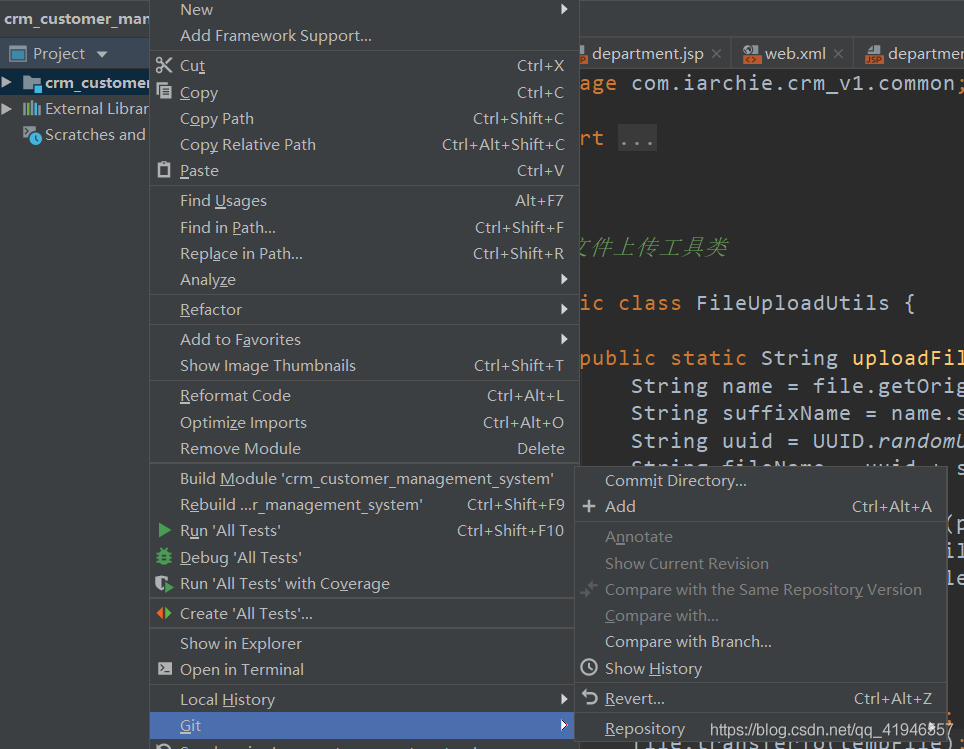Choose Build Module 'crm_customer_management_system'
Viewport: 964px width, 749px height.
pos(363,478)
